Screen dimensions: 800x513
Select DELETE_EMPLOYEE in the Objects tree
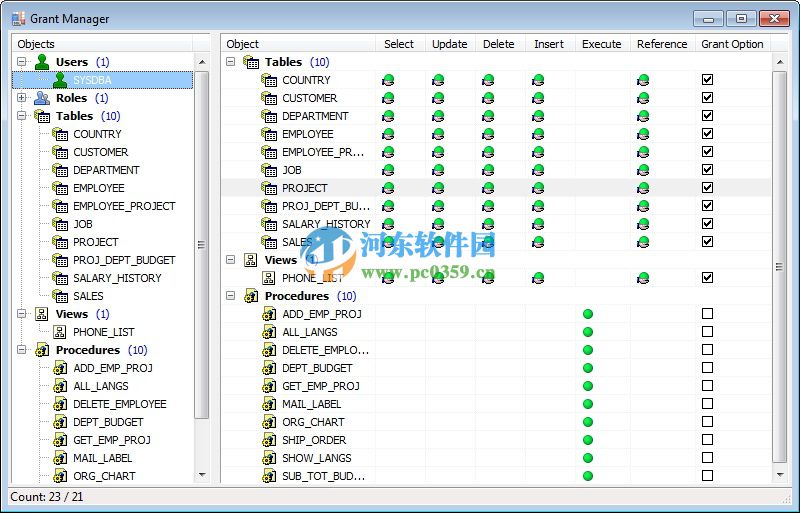[120, 404]
